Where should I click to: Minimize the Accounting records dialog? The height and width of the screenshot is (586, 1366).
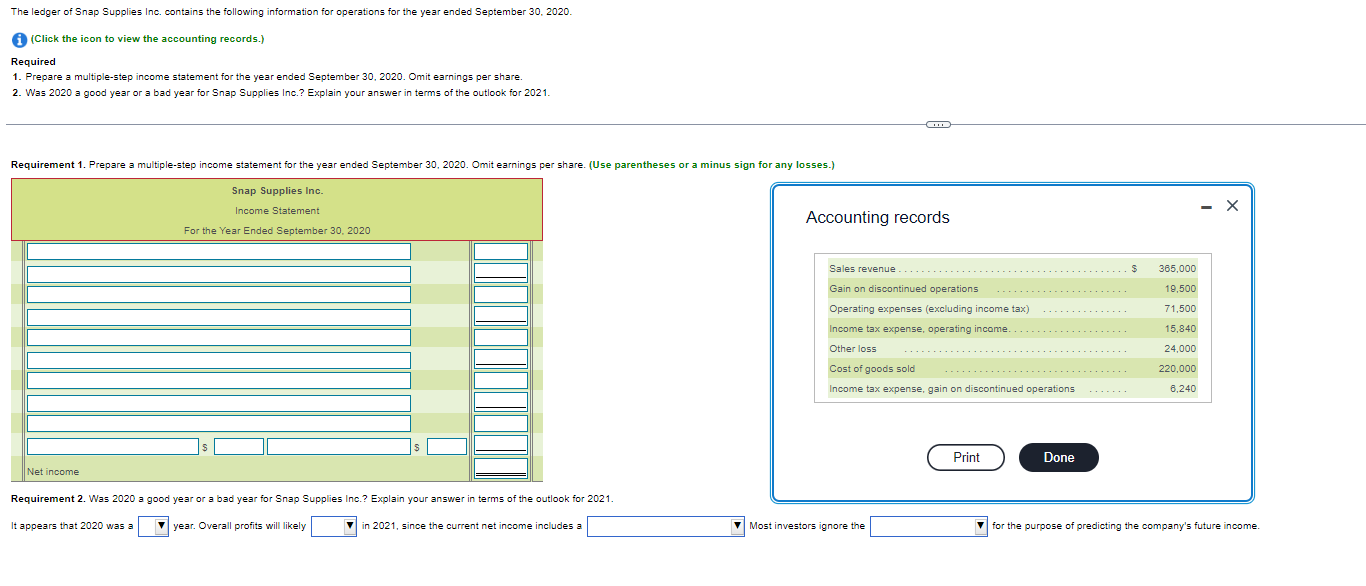point(1204,206)
